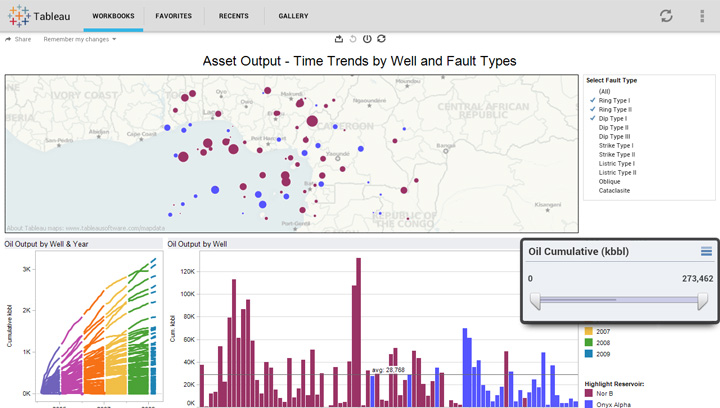Click the 'avg: 28,768' reference line label
The image size is (720, 408).
[388, 370]
